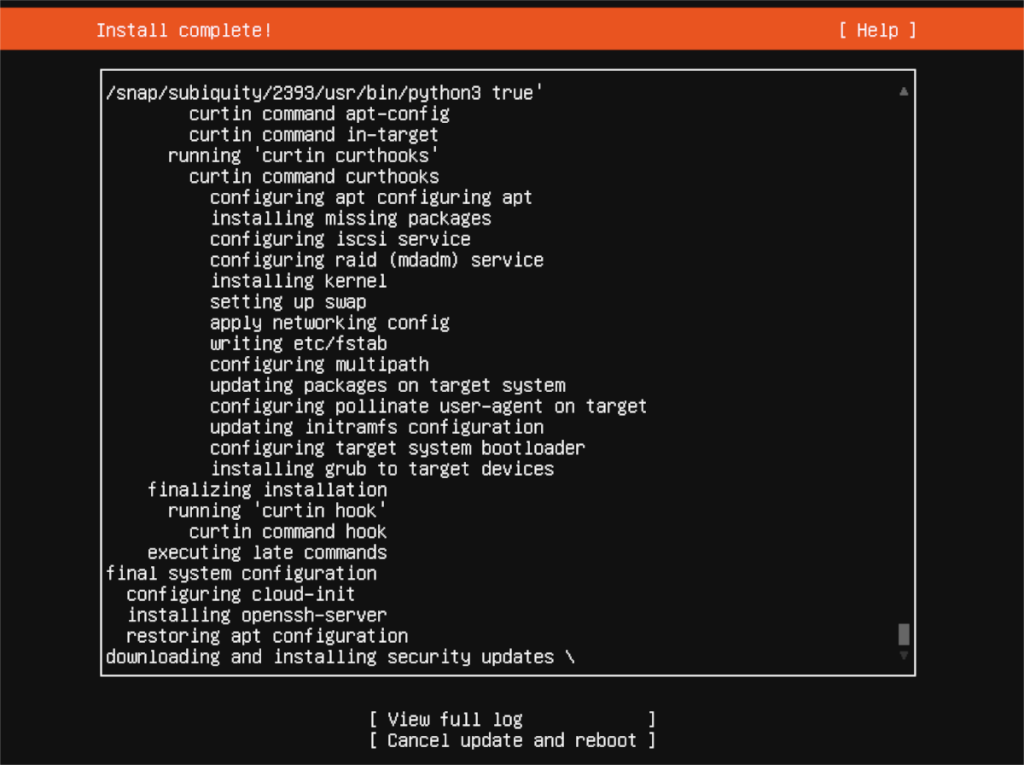Click the 'final system configuration' entry
Screen dimensions: 1024x765
point(241,573)
